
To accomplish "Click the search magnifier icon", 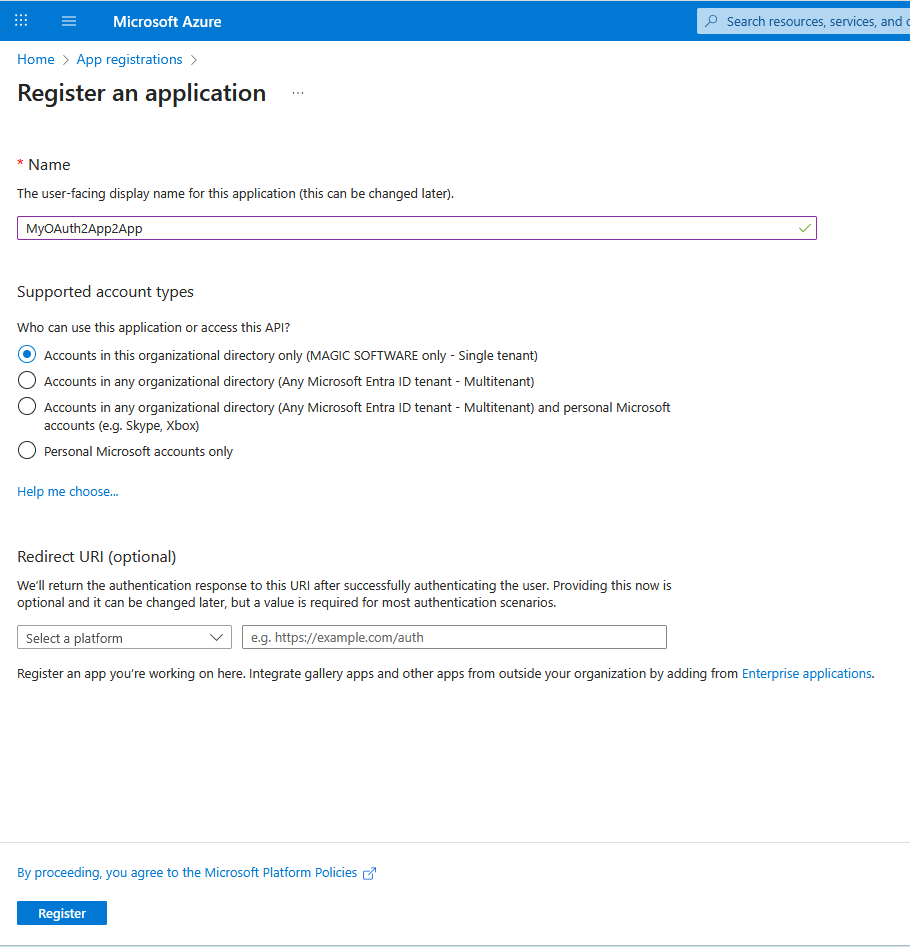I will pos(712,21).
